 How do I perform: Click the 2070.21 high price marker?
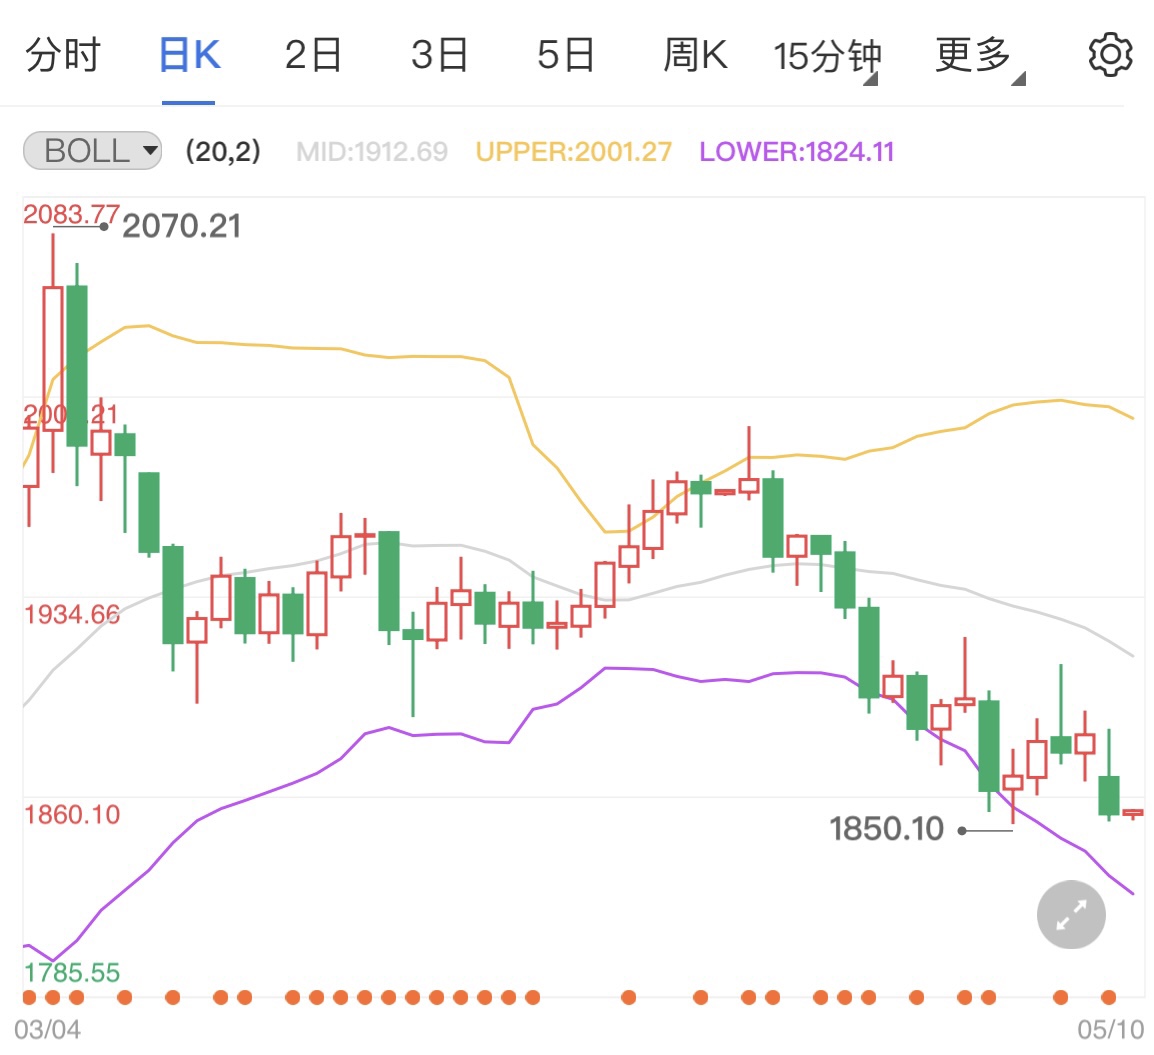pyautogui.click(x=181, y=226)
